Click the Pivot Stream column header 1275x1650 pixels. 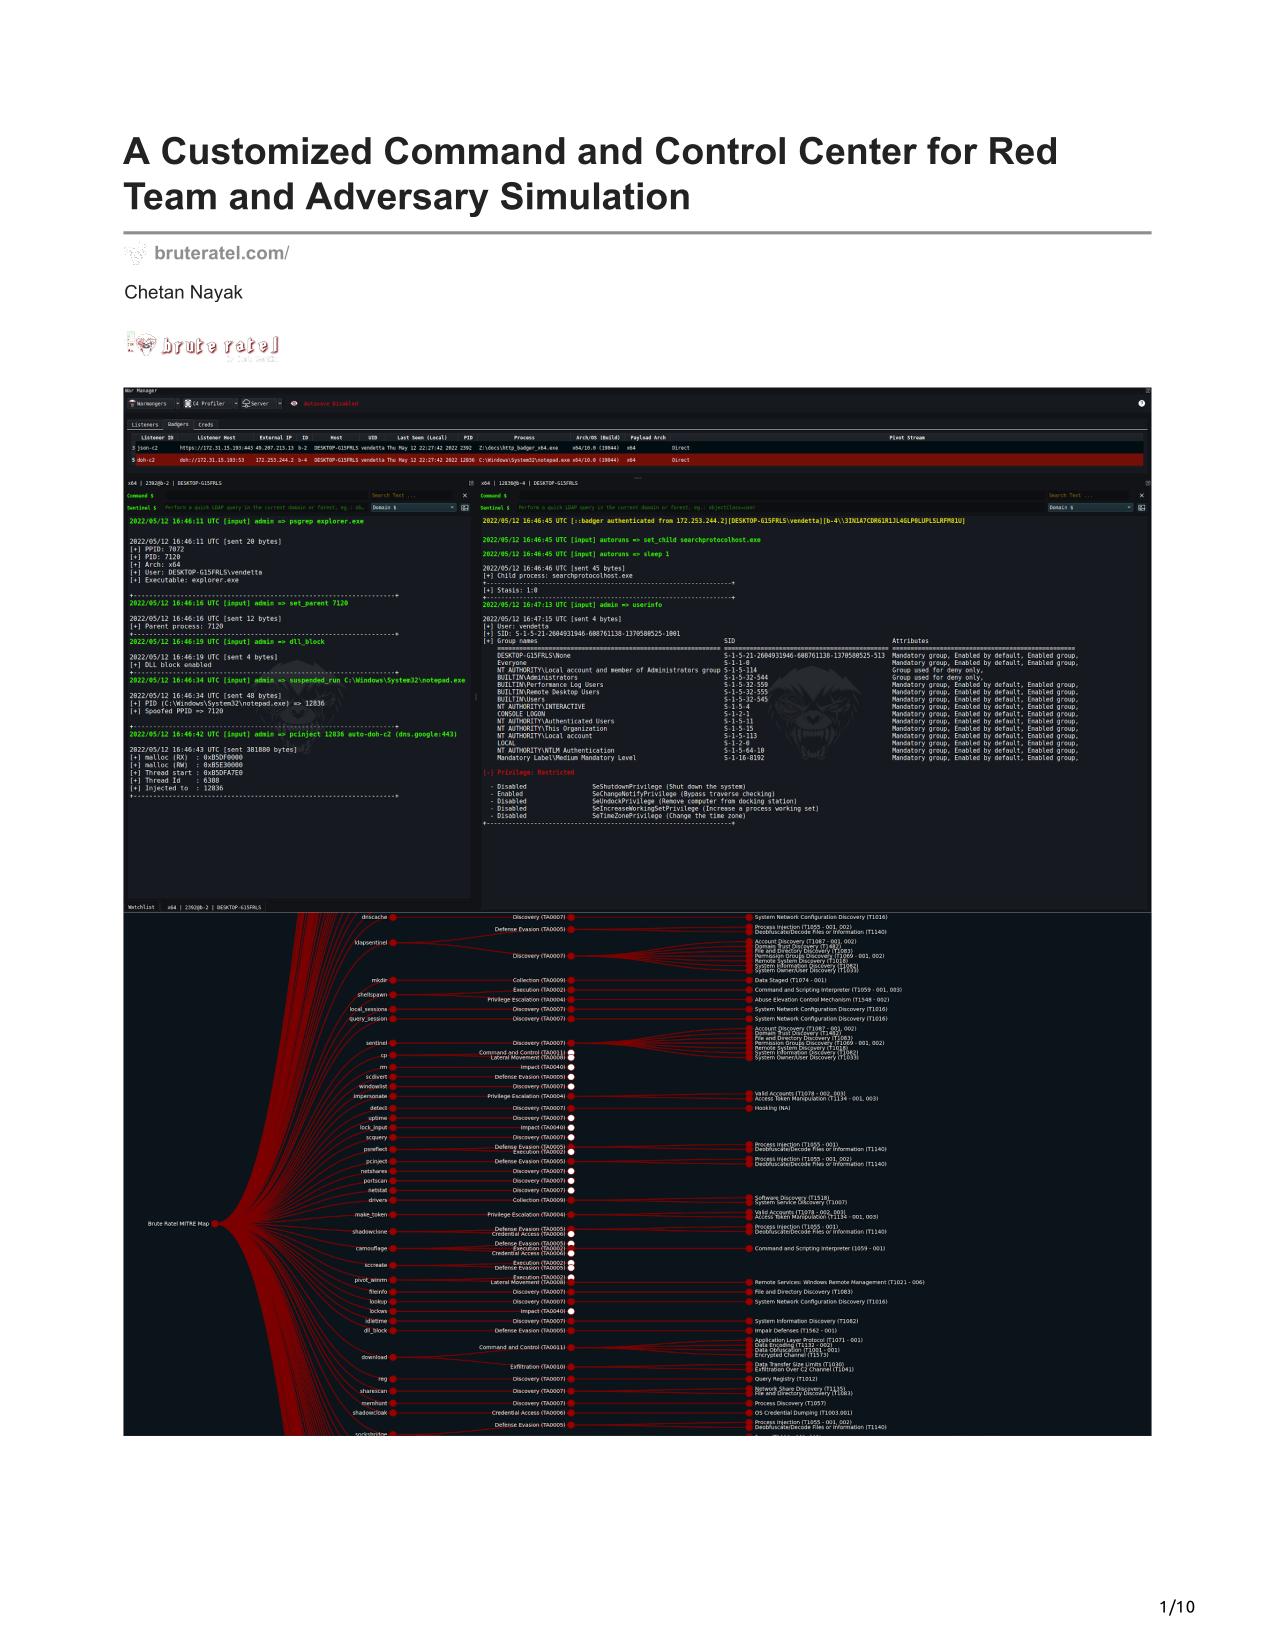point(907,437)
